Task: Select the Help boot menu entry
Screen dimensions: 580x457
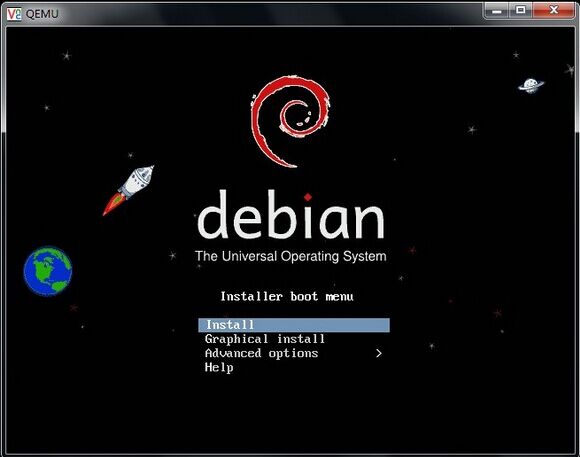Action: [x=219, y=367]
